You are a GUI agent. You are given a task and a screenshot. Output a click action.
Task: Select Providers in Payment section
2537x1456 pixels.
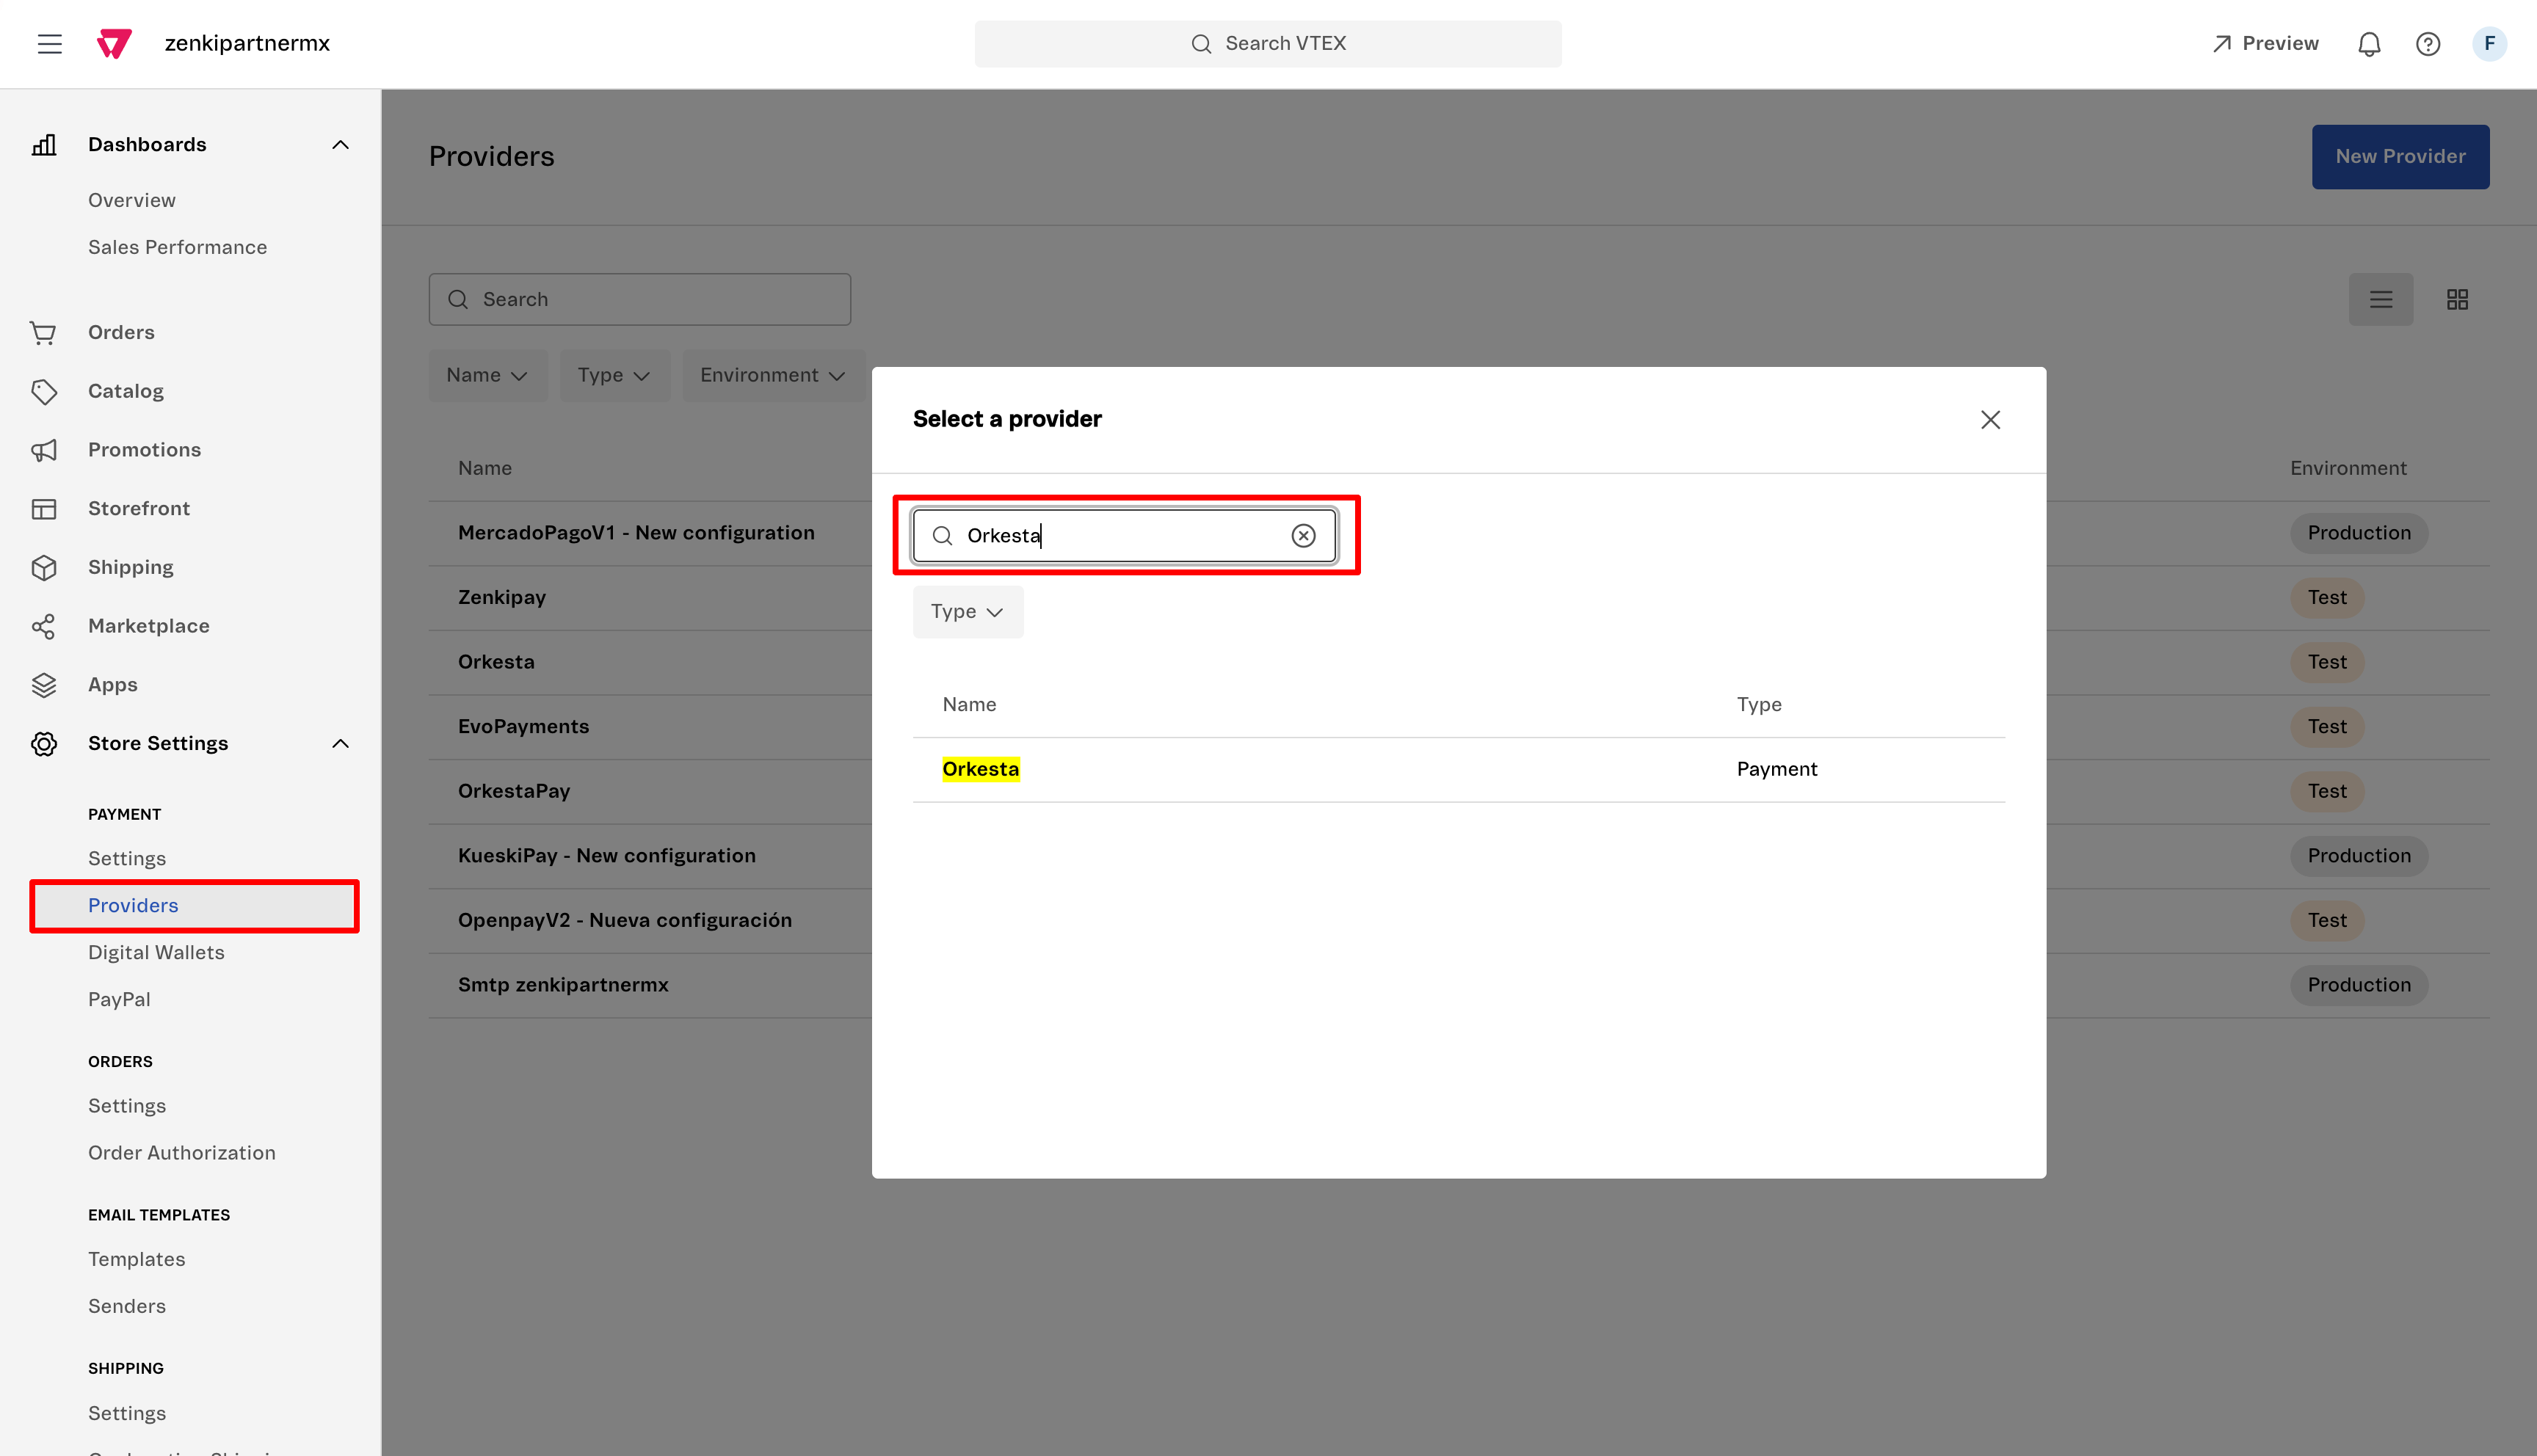[195, 906]
